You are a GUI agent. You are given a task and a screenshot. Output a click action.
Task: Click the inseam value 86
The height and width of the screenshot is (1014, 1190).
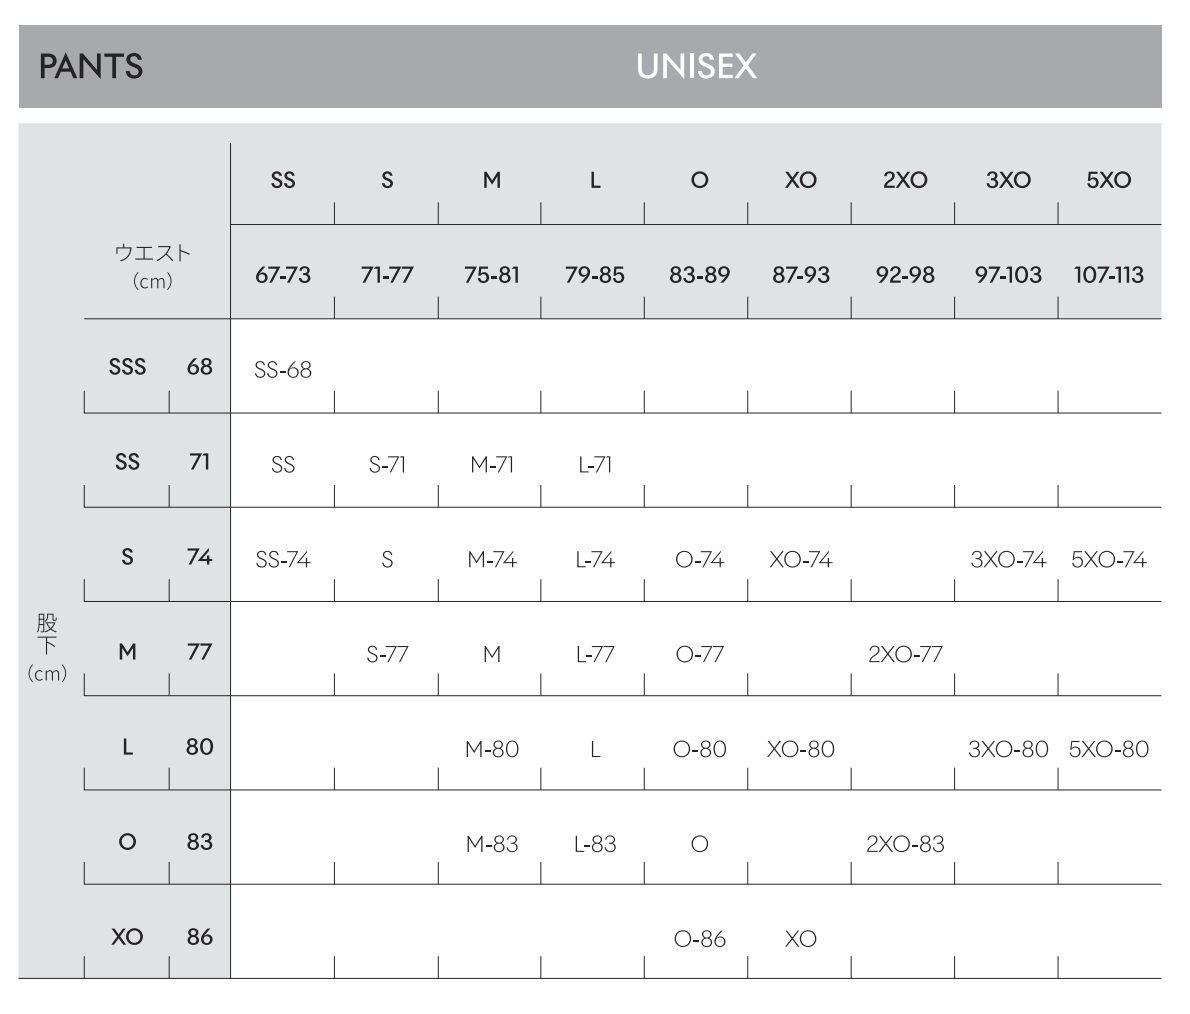coord(200,938)
